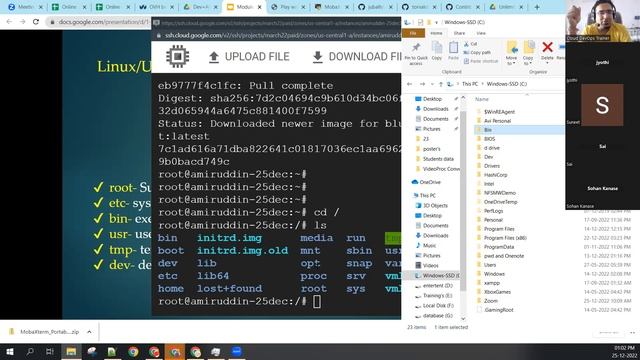Viewport: 640px width, 360px height.
Task: Click the Task View taskbar icon
Action: (50, 352)
